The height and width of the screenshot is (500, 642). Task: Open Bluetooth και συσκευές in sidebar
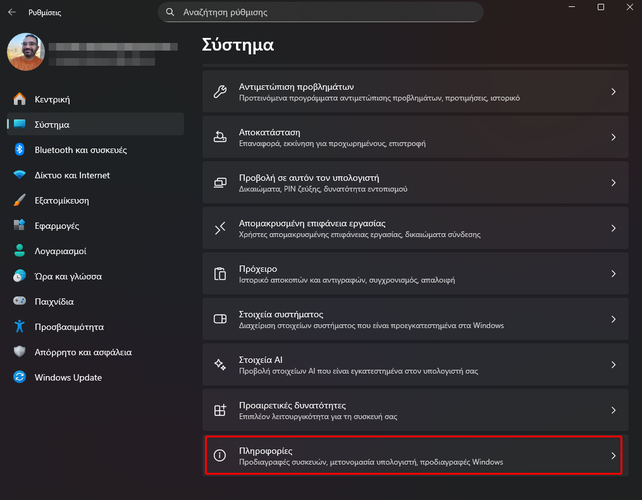coord(80,150)
